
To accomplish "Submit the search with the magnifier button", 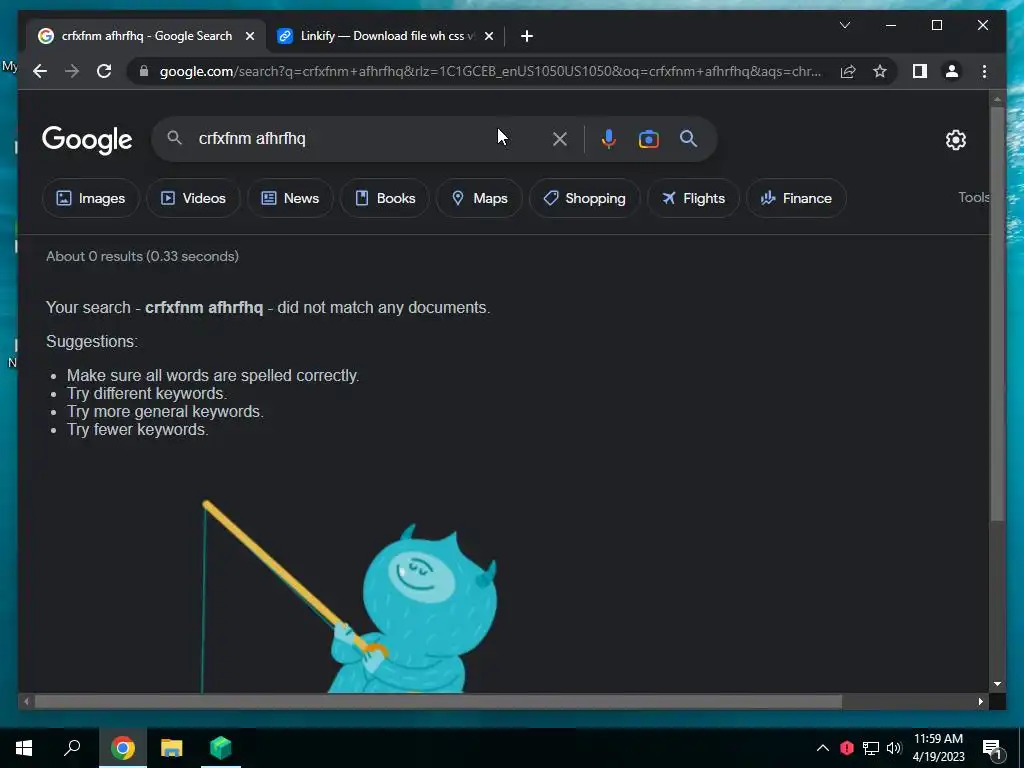I will 688,138.
